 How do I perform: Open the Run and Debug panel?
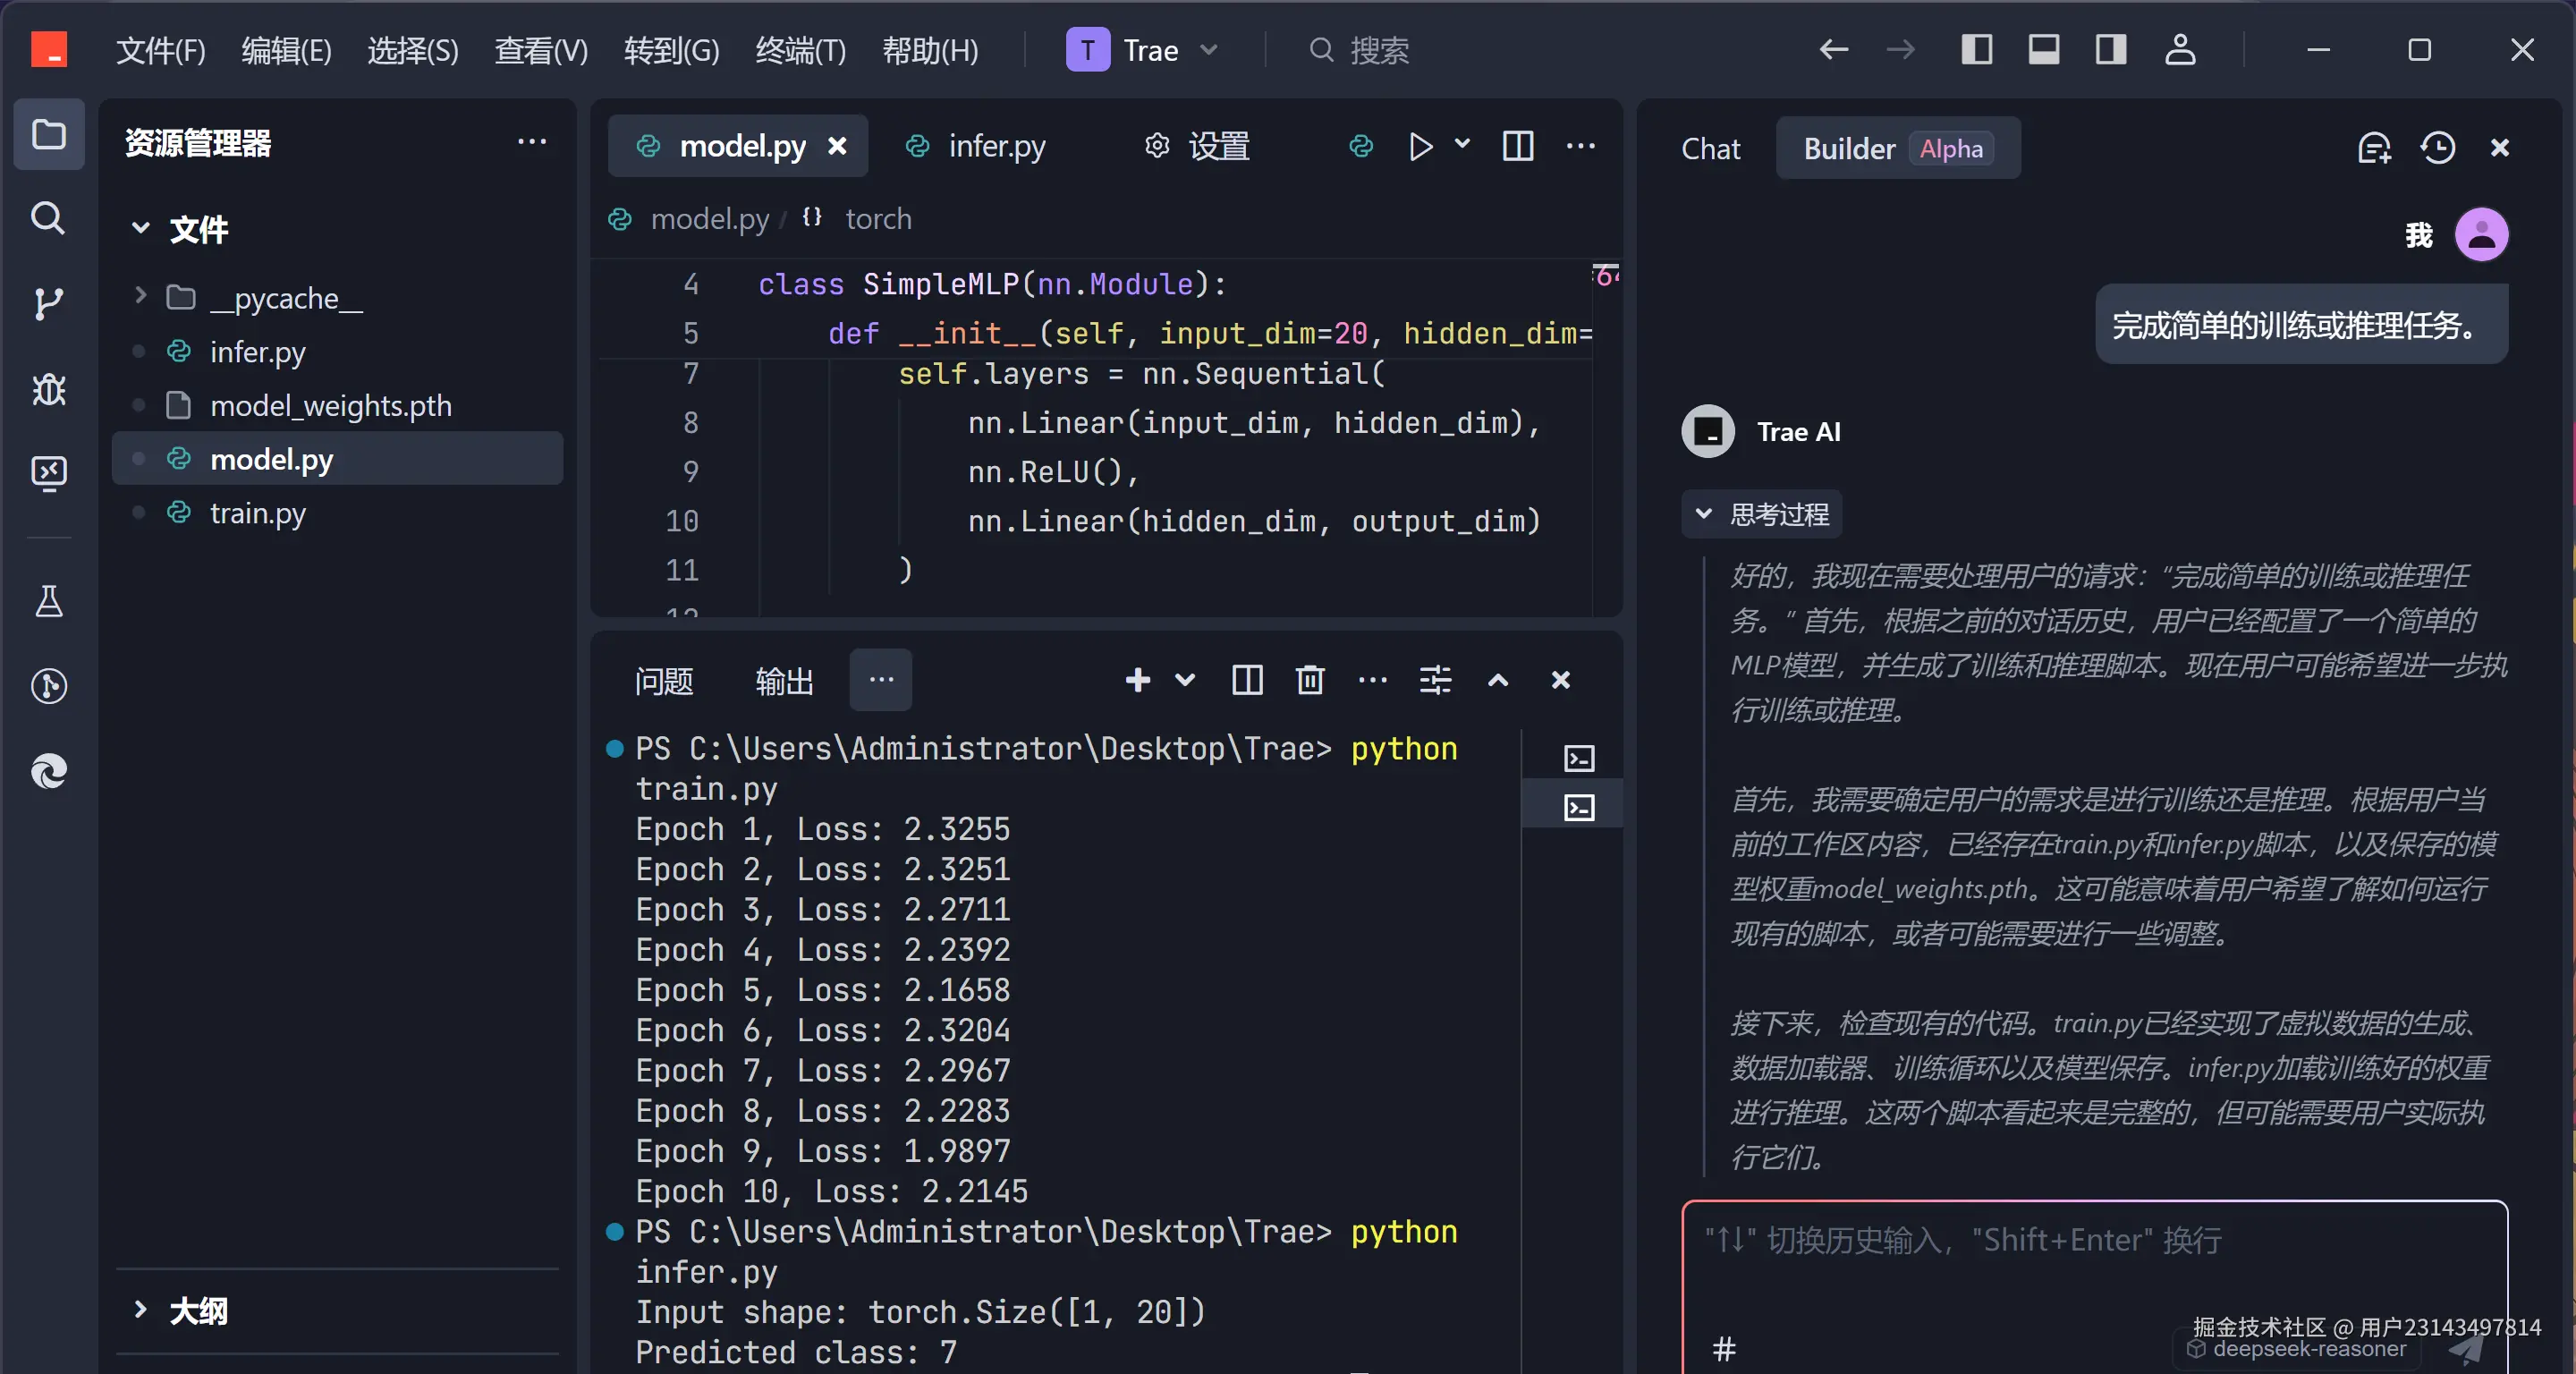[x=49, y=389]
